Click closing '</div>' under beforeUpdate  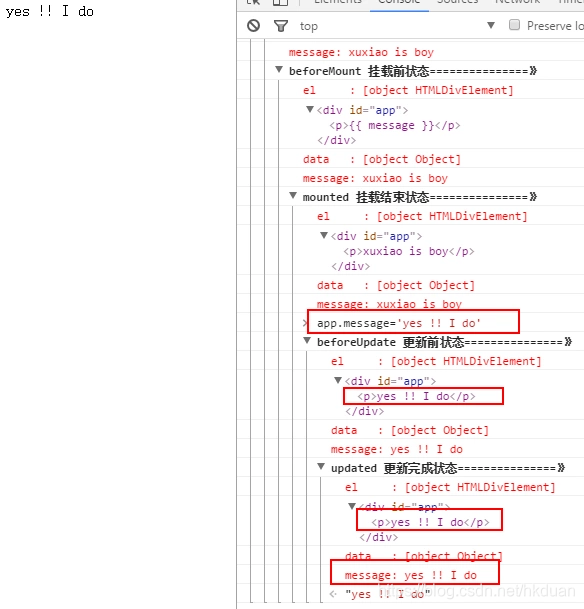(365, 411)
